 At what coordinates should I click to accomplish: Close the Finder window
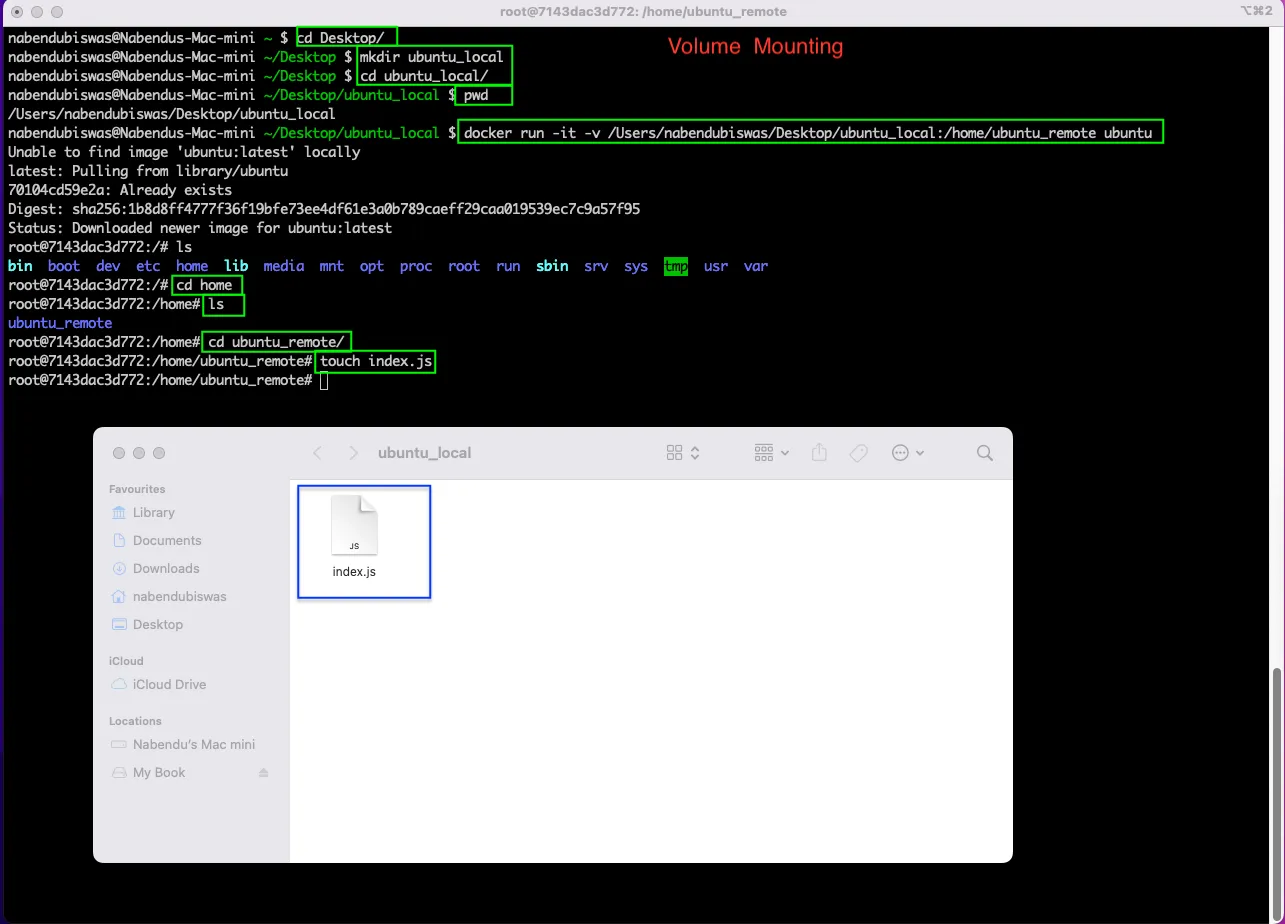(x=119, y=453)
